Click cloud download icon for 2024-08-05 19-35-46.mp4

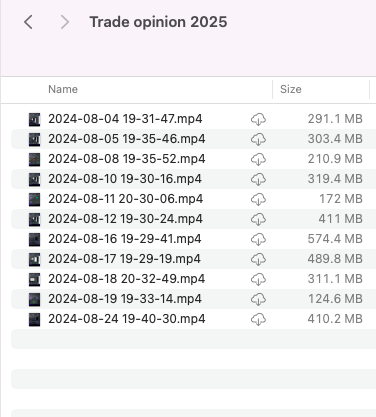[x=258, y=139]
